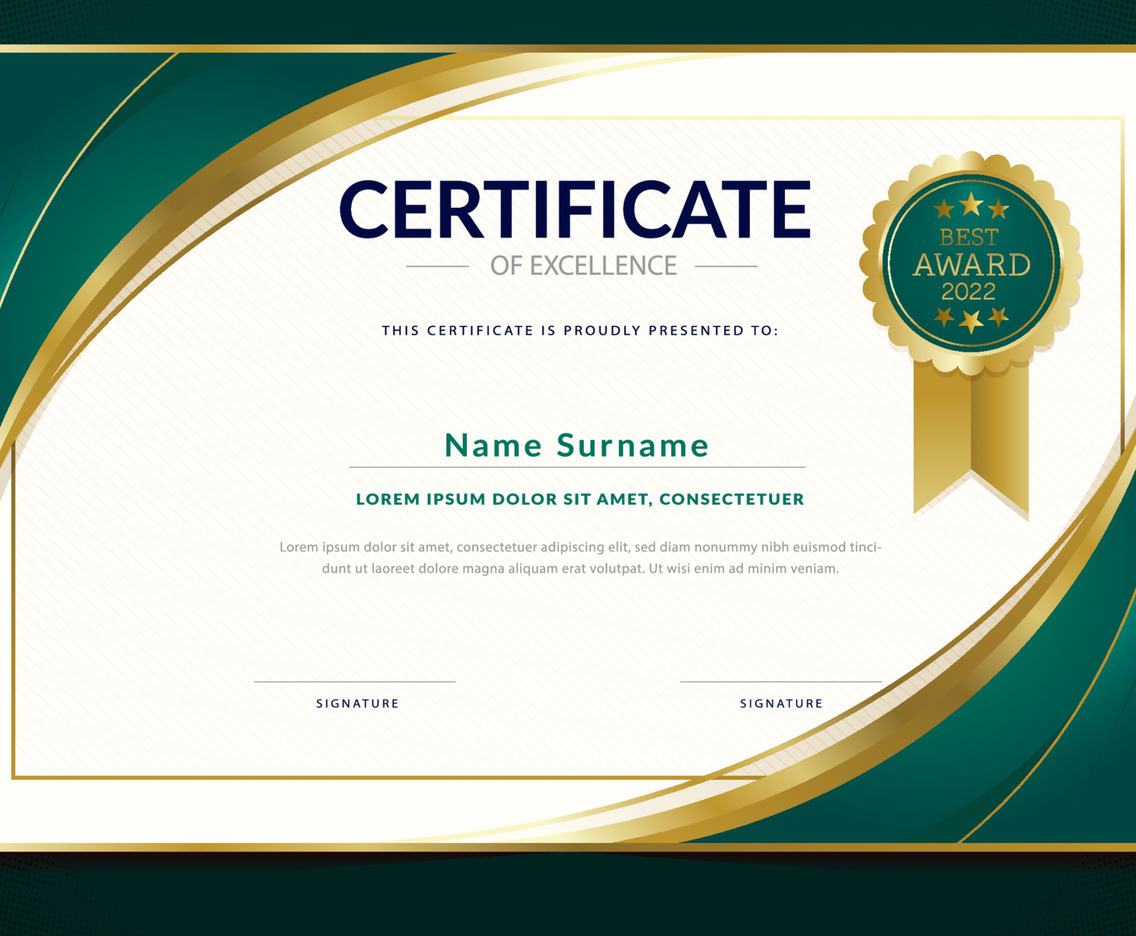Click the right SIGNATURE label

click(x=781, y=703)
